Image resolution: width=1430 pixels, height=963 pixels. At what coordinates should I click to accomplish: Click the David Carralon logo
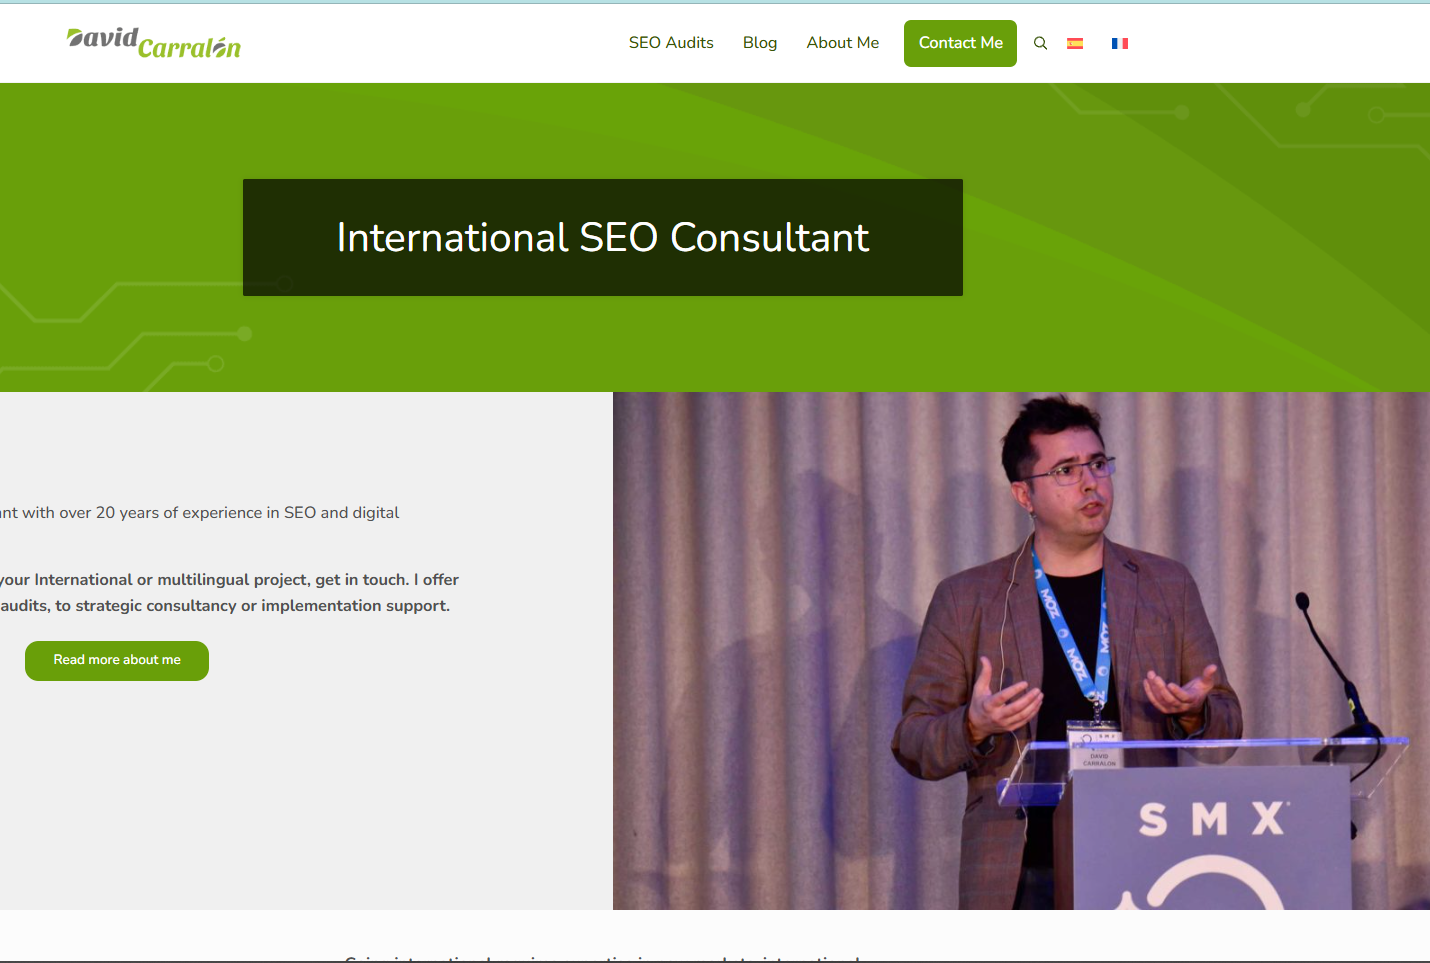tap(153, 43)
